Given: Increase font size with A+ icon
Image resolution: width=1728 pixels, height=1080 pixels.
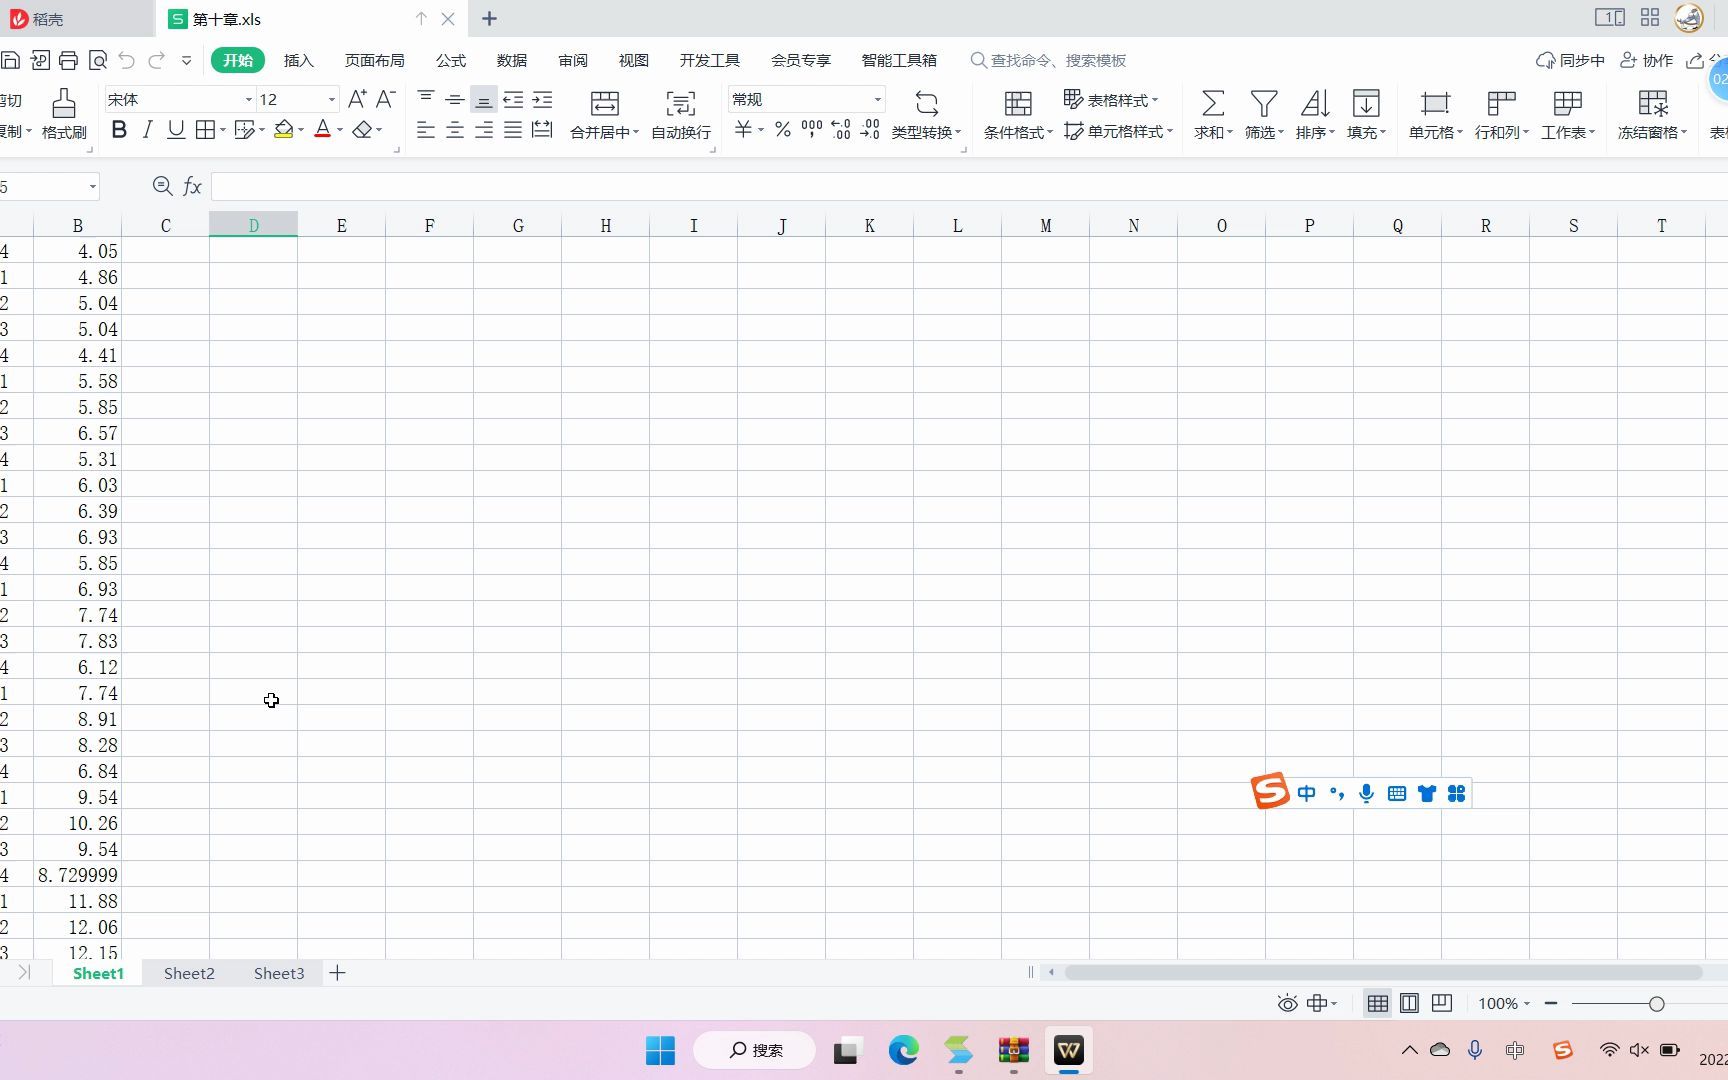Looking at the screenshot, I should (x=357, y=99).
